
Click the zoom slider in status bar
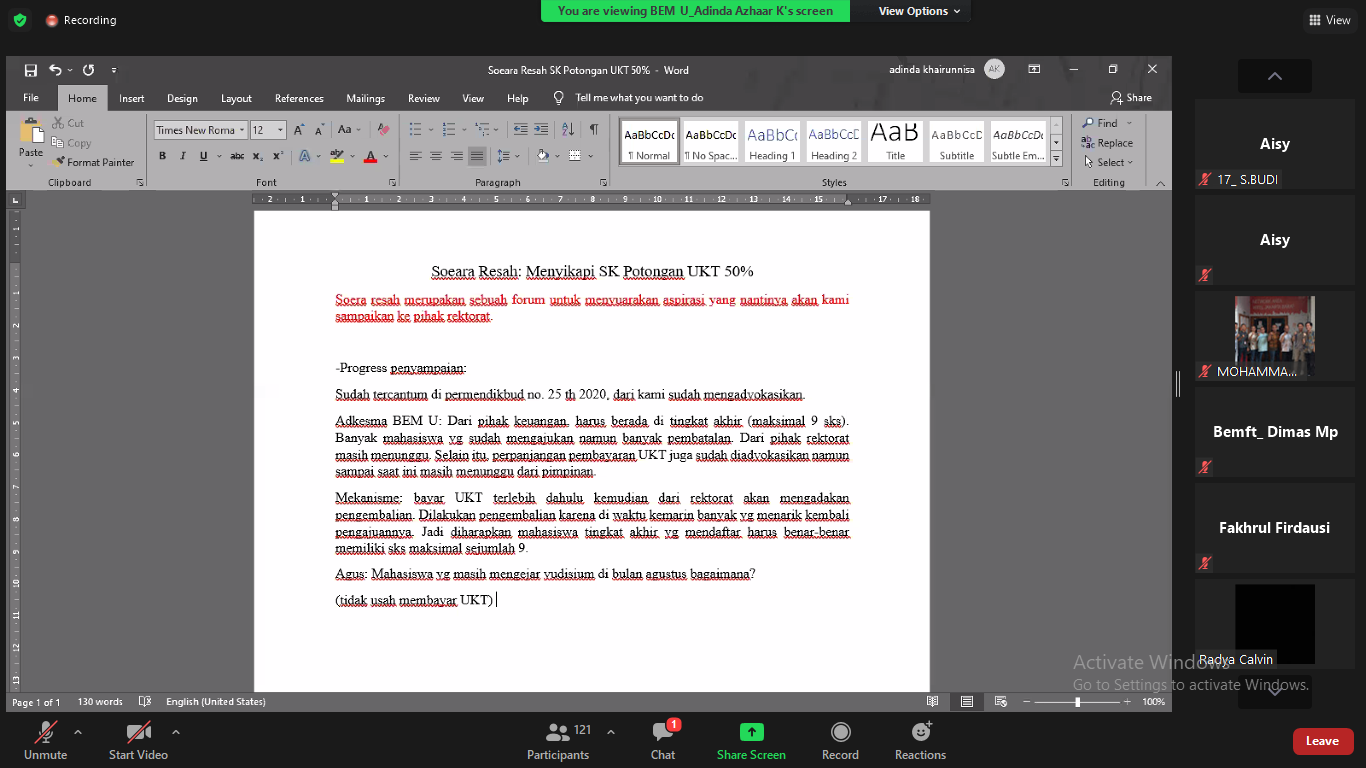pos(1077,702)
